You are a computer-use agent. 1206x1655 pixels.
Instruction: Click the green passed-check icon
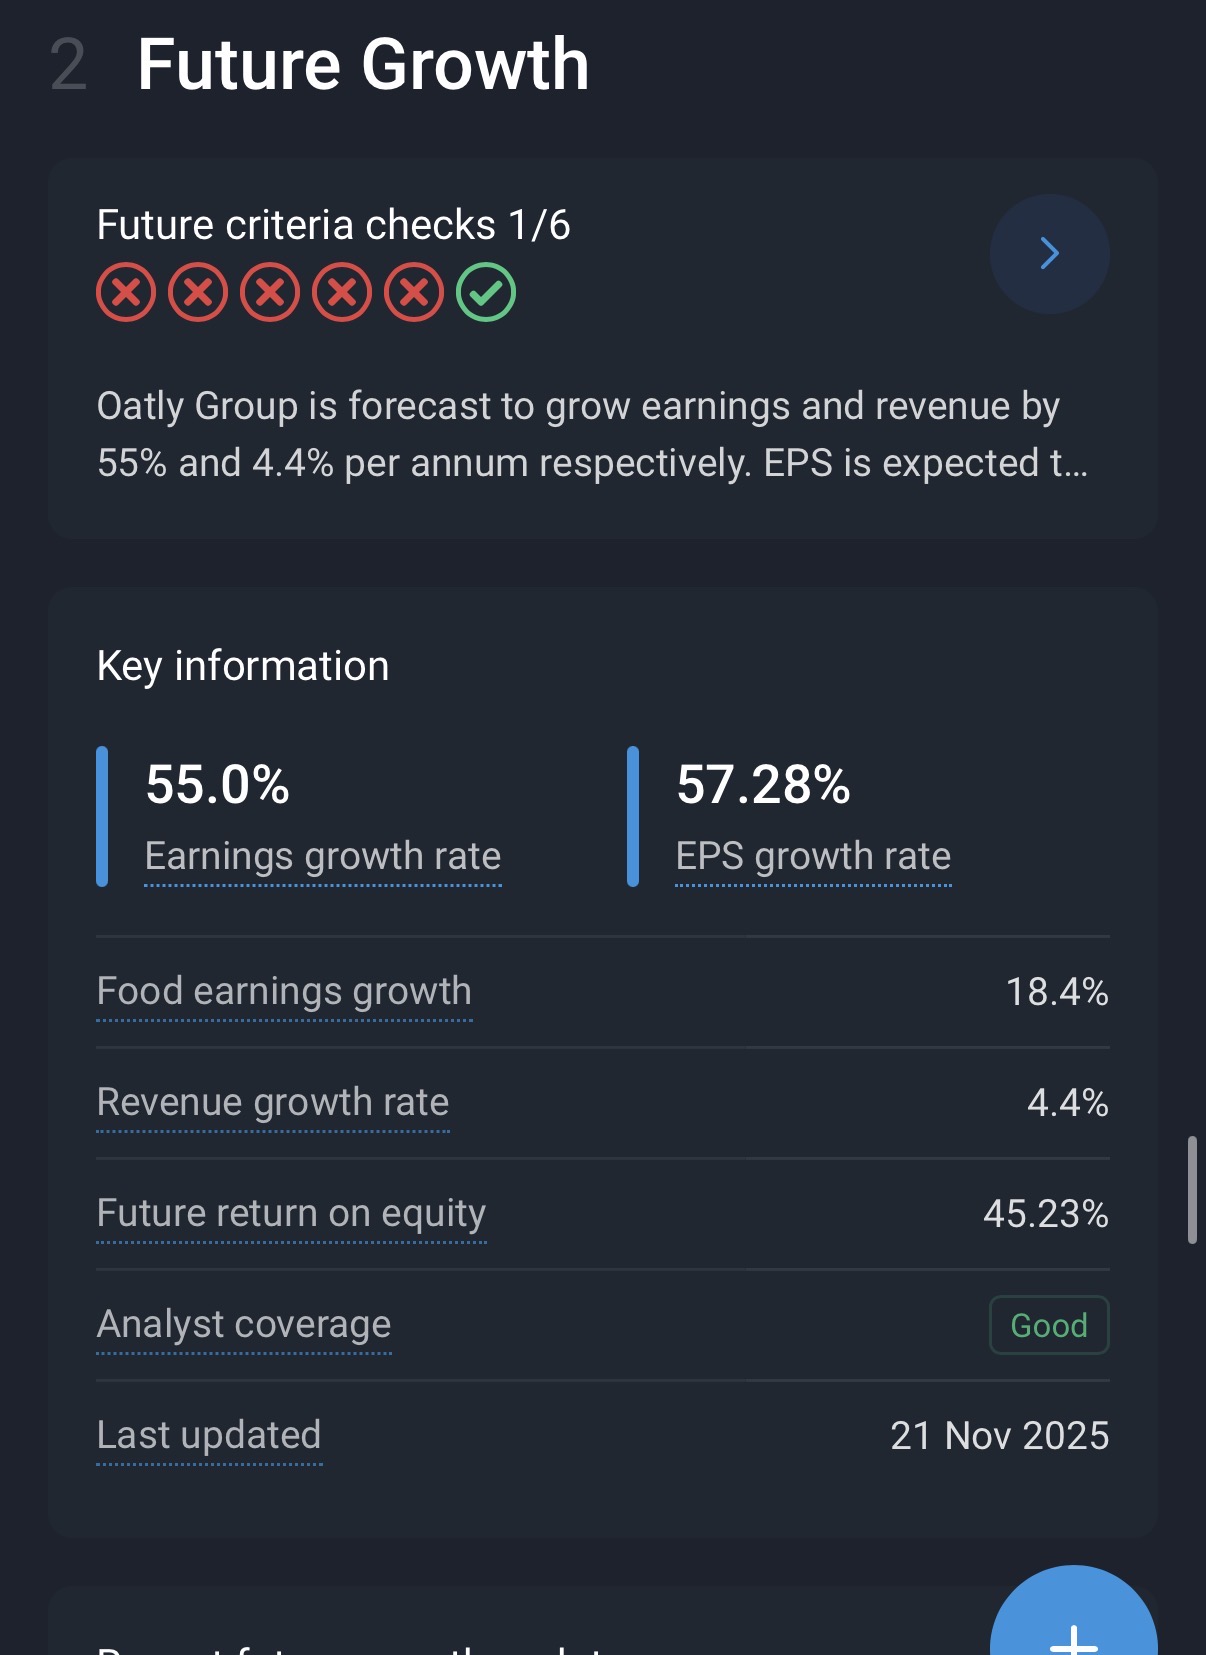[486, 293]
